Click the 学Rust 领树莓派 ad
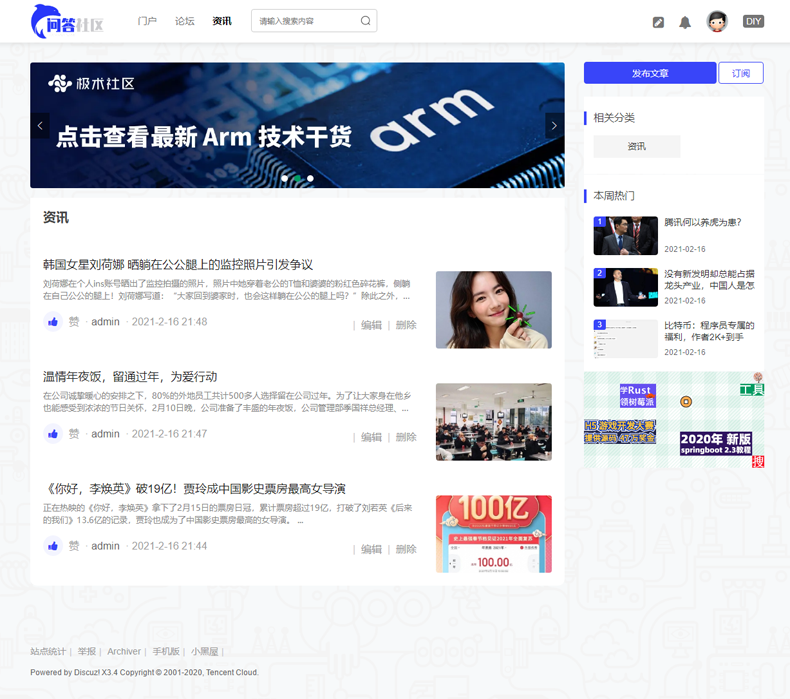The width and height of the screenshot is (790, 699). pos(637,396)
